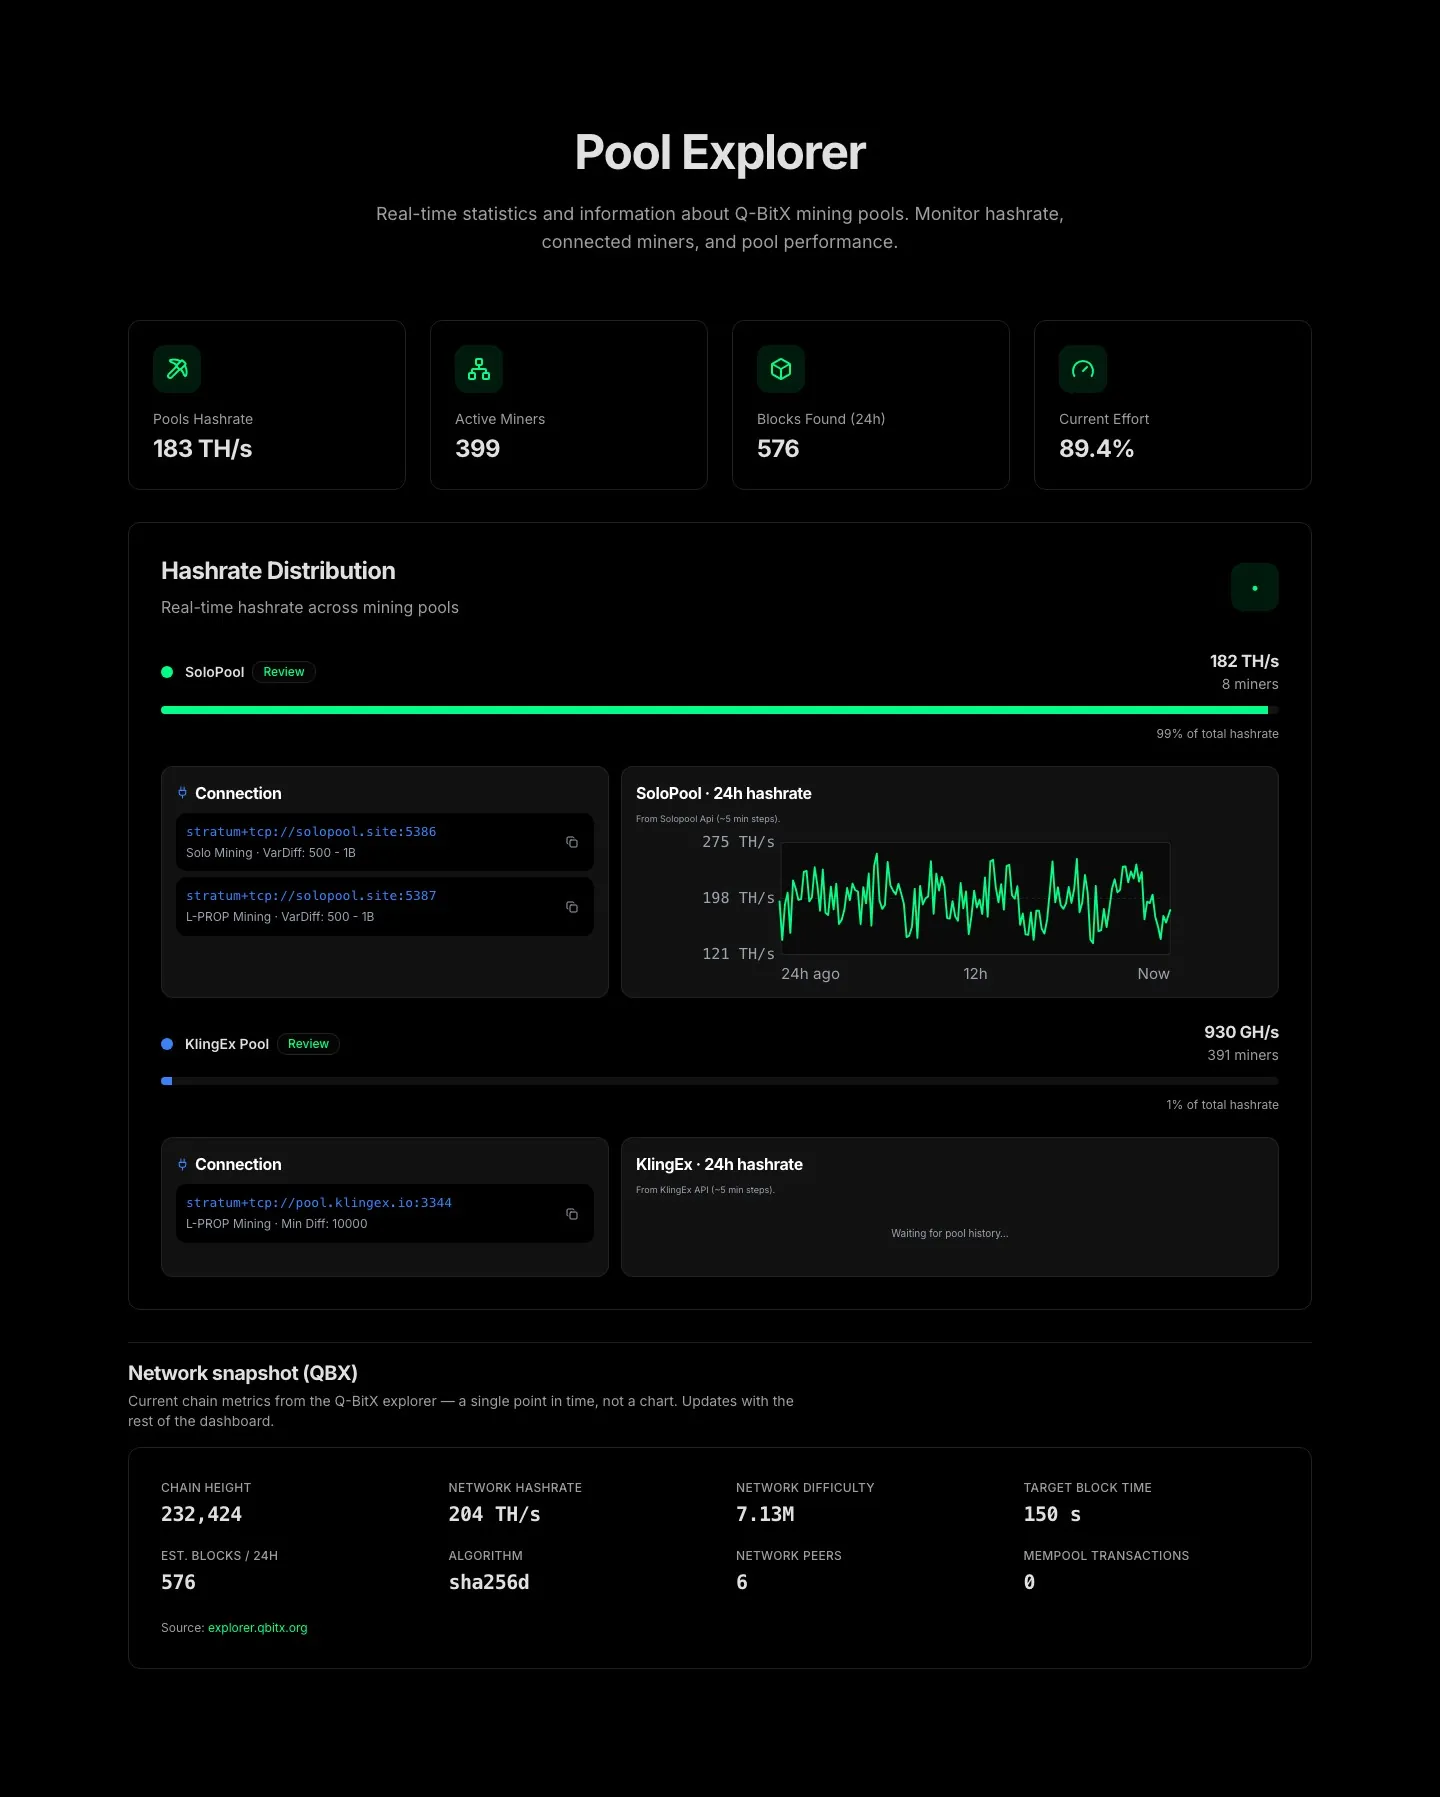Image resolution: width=1440 pixels, height=1797 pixels.
Task: Click the 'Now' chart axis label
Action: point(1153,974)
